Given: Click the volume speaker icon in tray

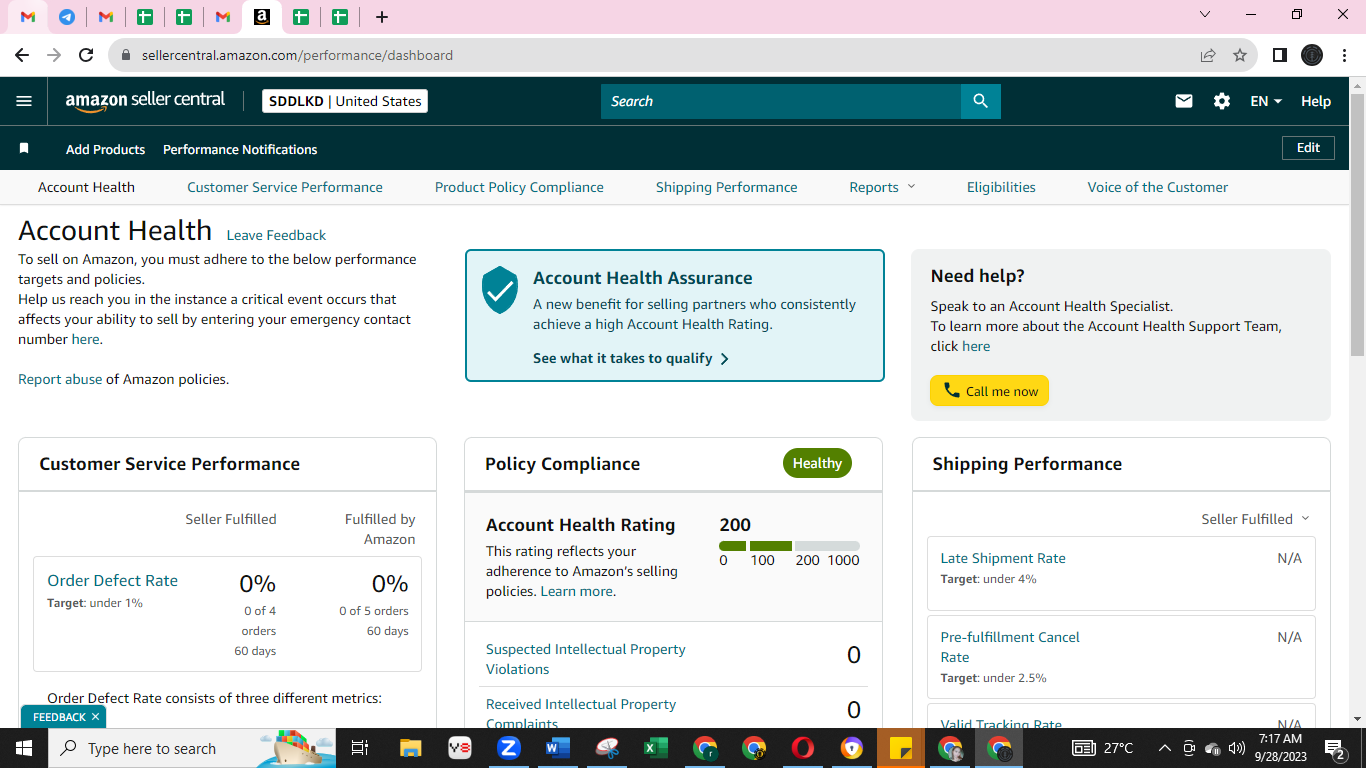Looking at the screenshot, I should click(x=1237, y=748).
